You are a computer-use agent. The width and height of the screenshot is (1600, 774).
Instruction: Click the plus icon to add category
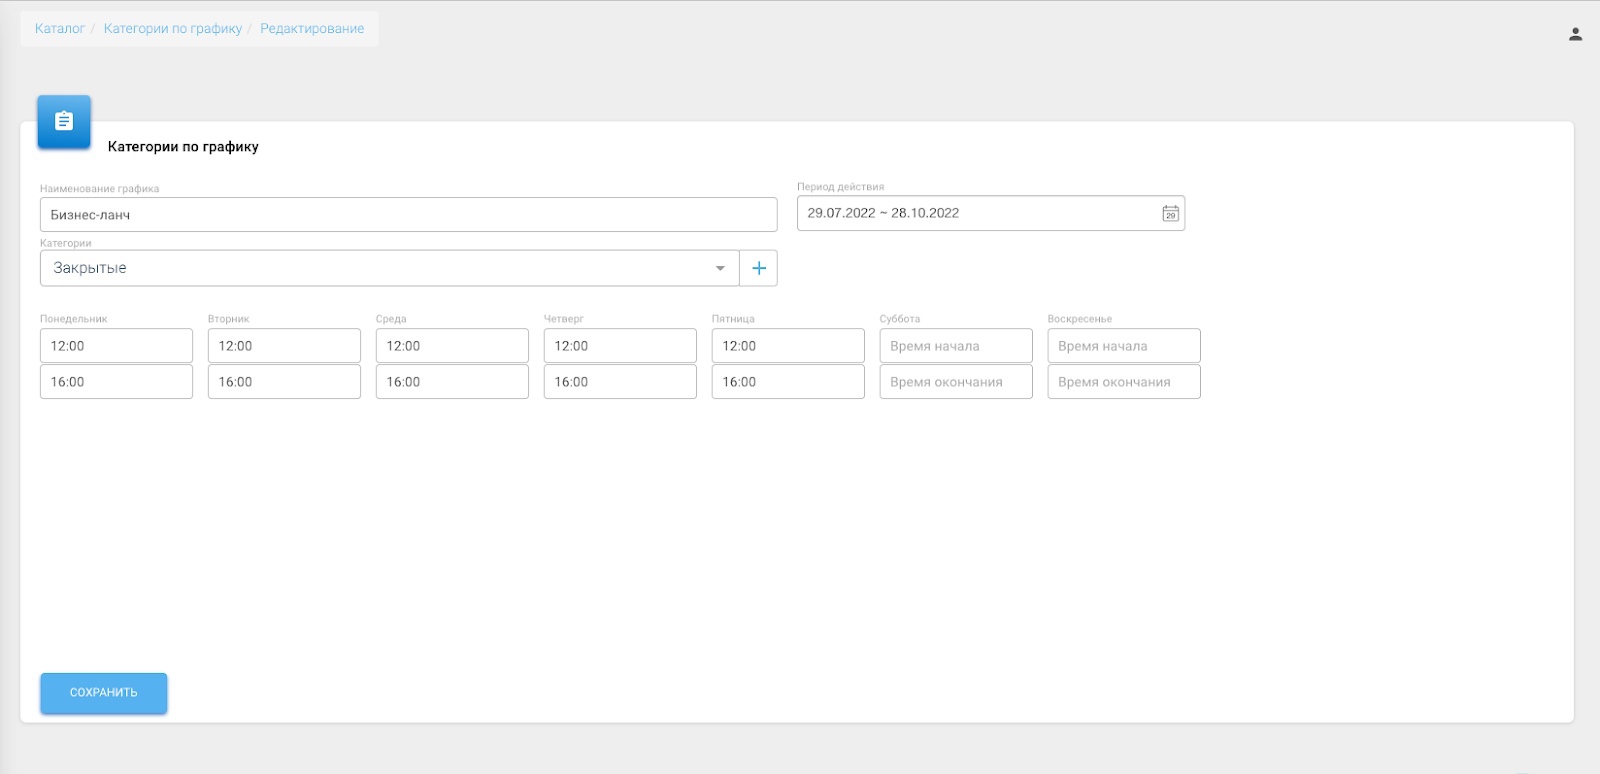[759, 268]
